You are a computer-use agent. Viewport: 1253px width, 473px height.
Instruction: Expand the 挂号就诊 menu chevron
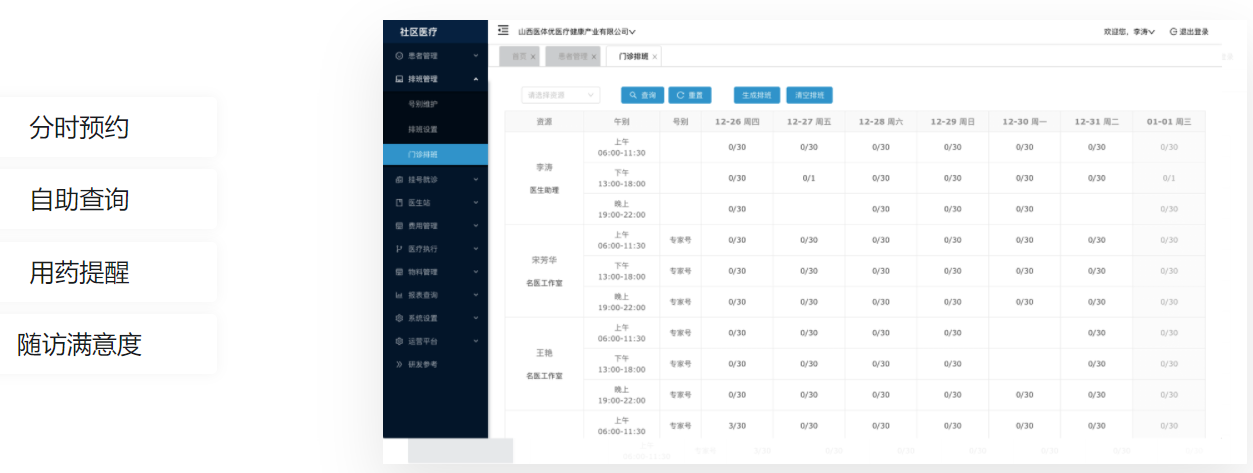click(x=476, y=180)
